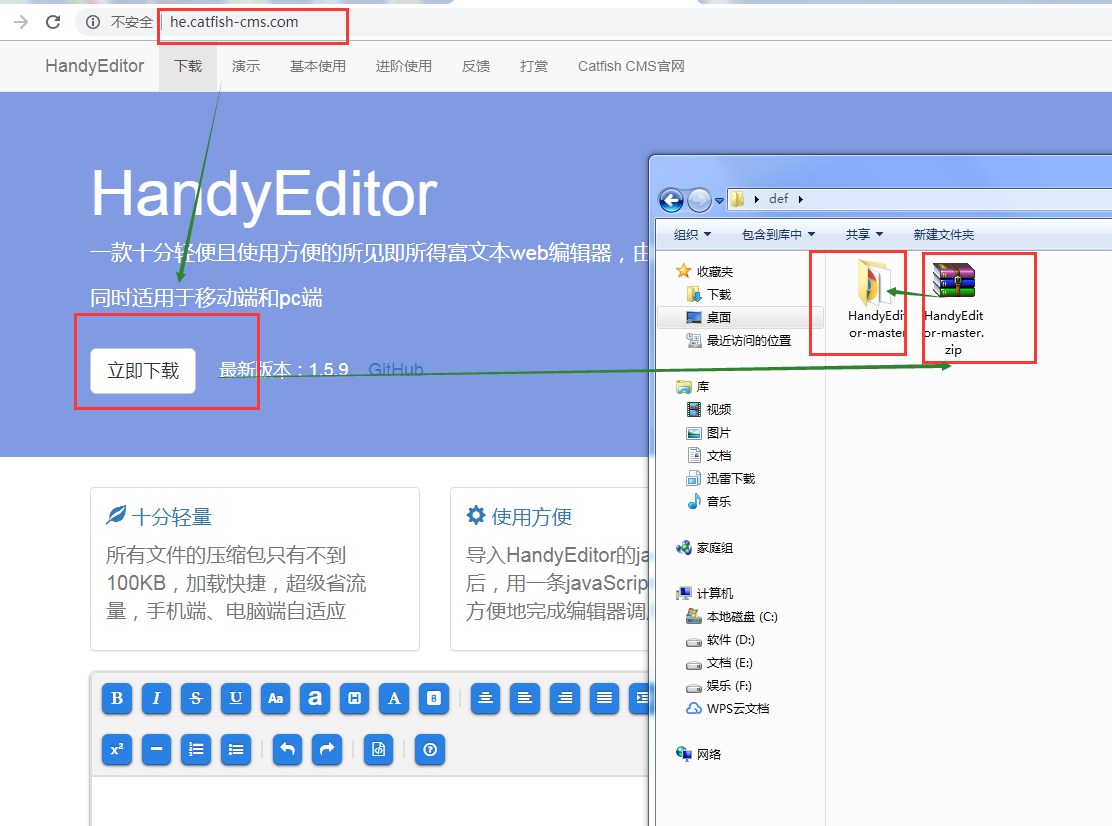Open the 包含到库中 dropdown in Explorer
Viewport: 1112px width, 826px height.
779,235
